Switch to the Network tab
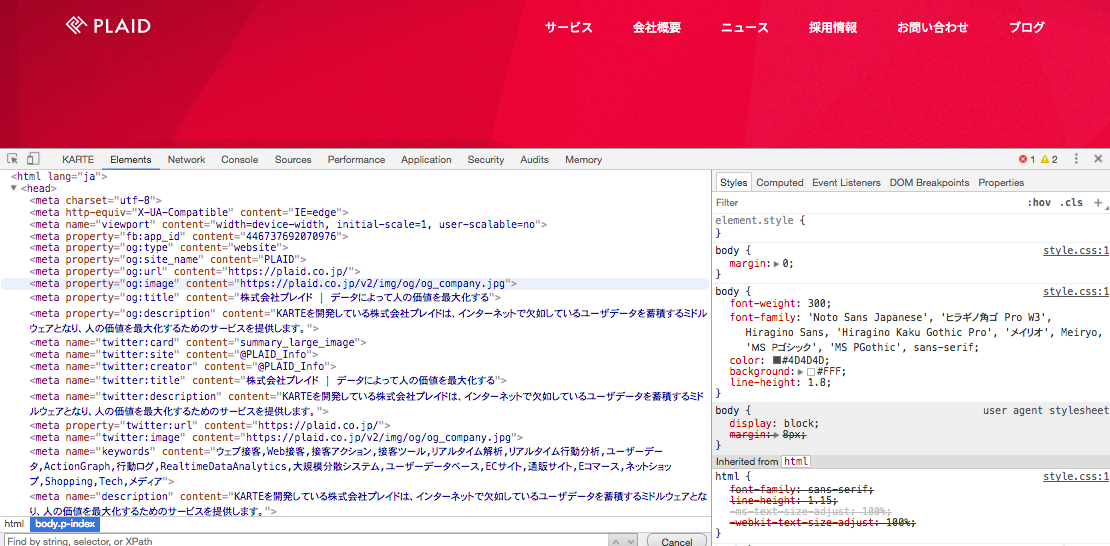 point(186,160)
